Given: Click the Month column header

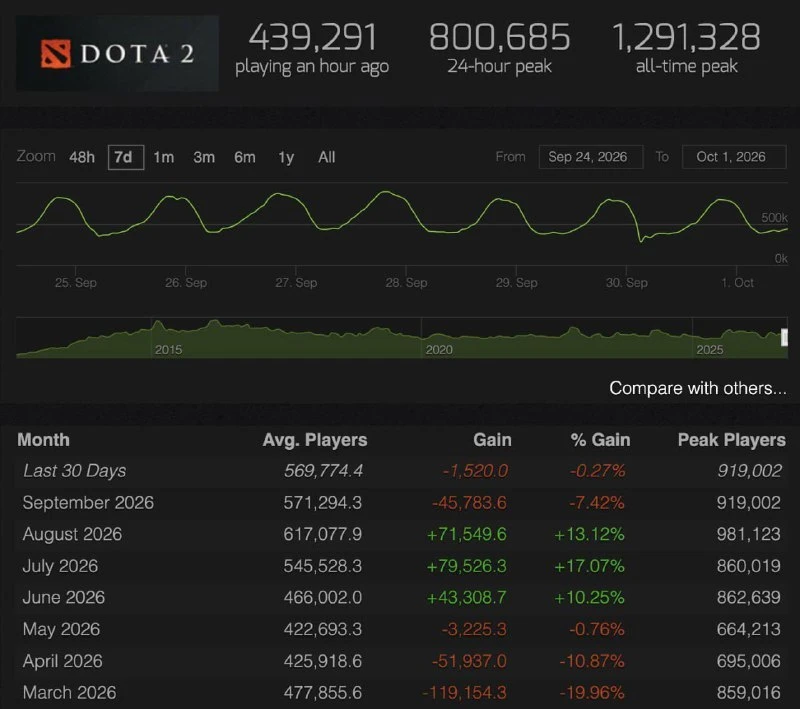Looking at the screenshot, I should coord(43,440).
